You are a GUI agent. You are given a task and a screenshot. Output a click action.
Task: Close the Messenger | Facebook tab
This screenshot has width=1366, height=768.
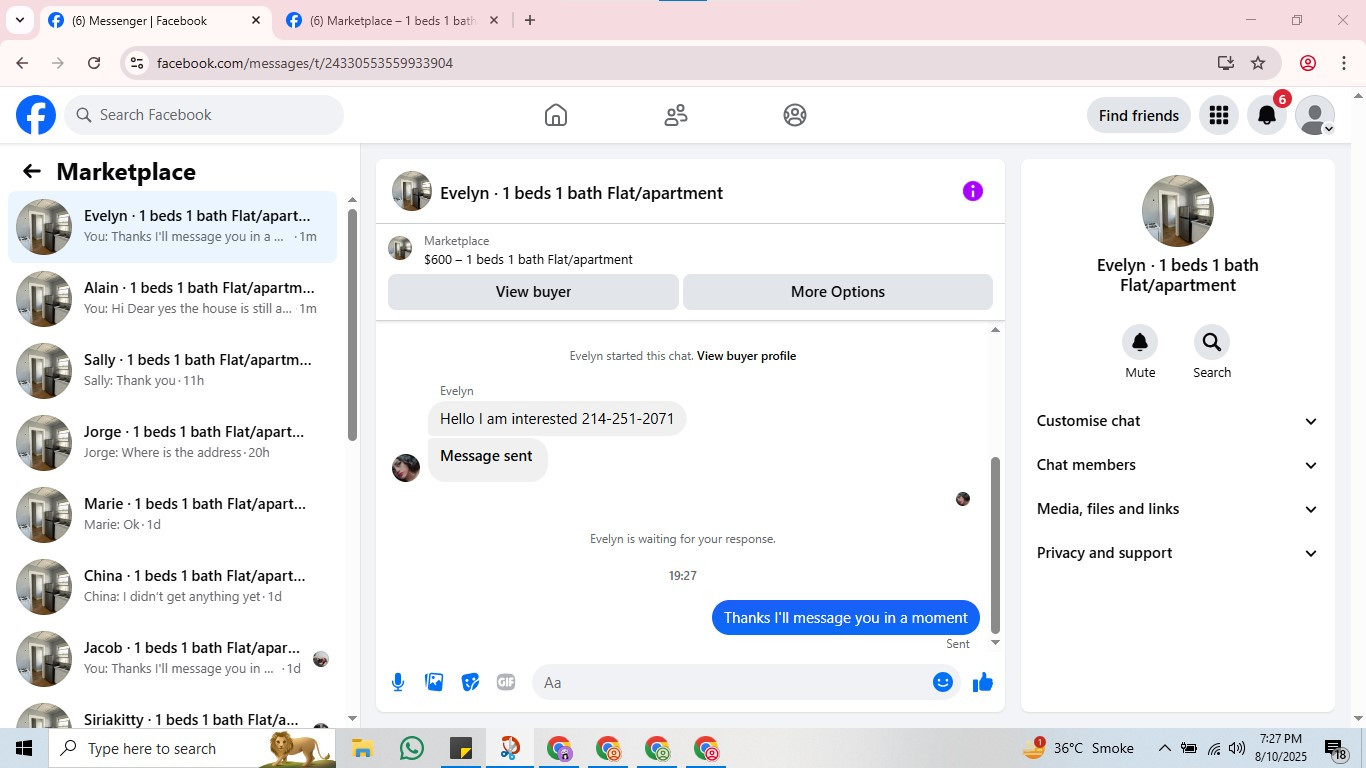tap(256, 20)
